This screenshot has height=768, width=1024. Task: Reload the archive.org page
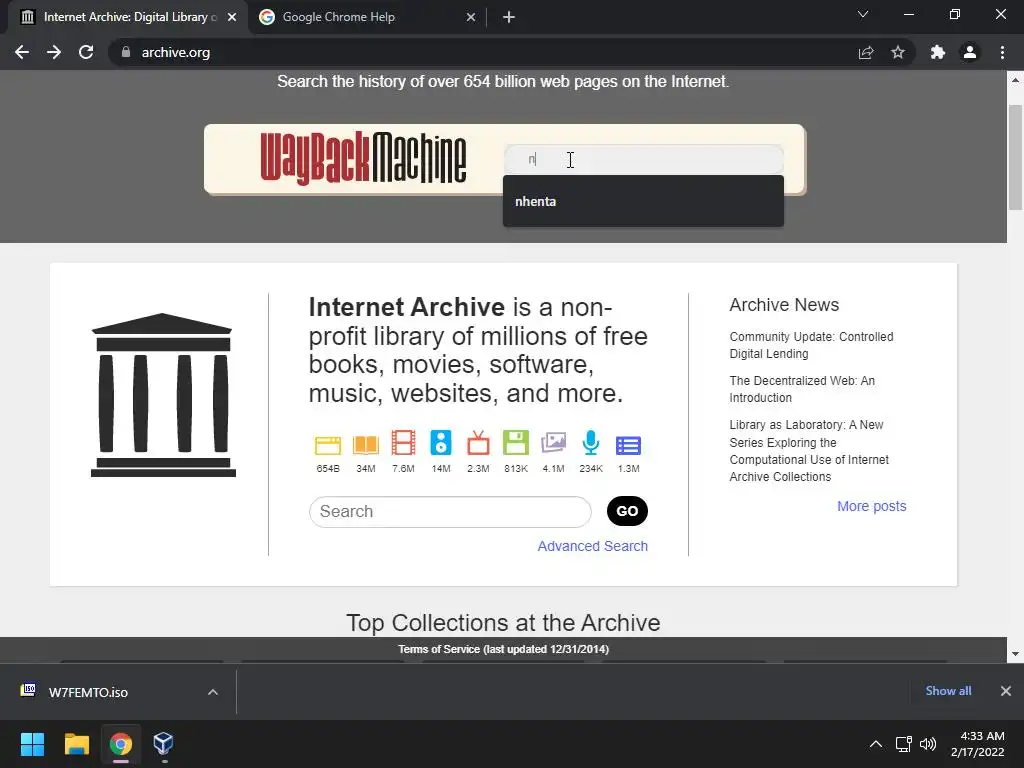coord(86,52)
